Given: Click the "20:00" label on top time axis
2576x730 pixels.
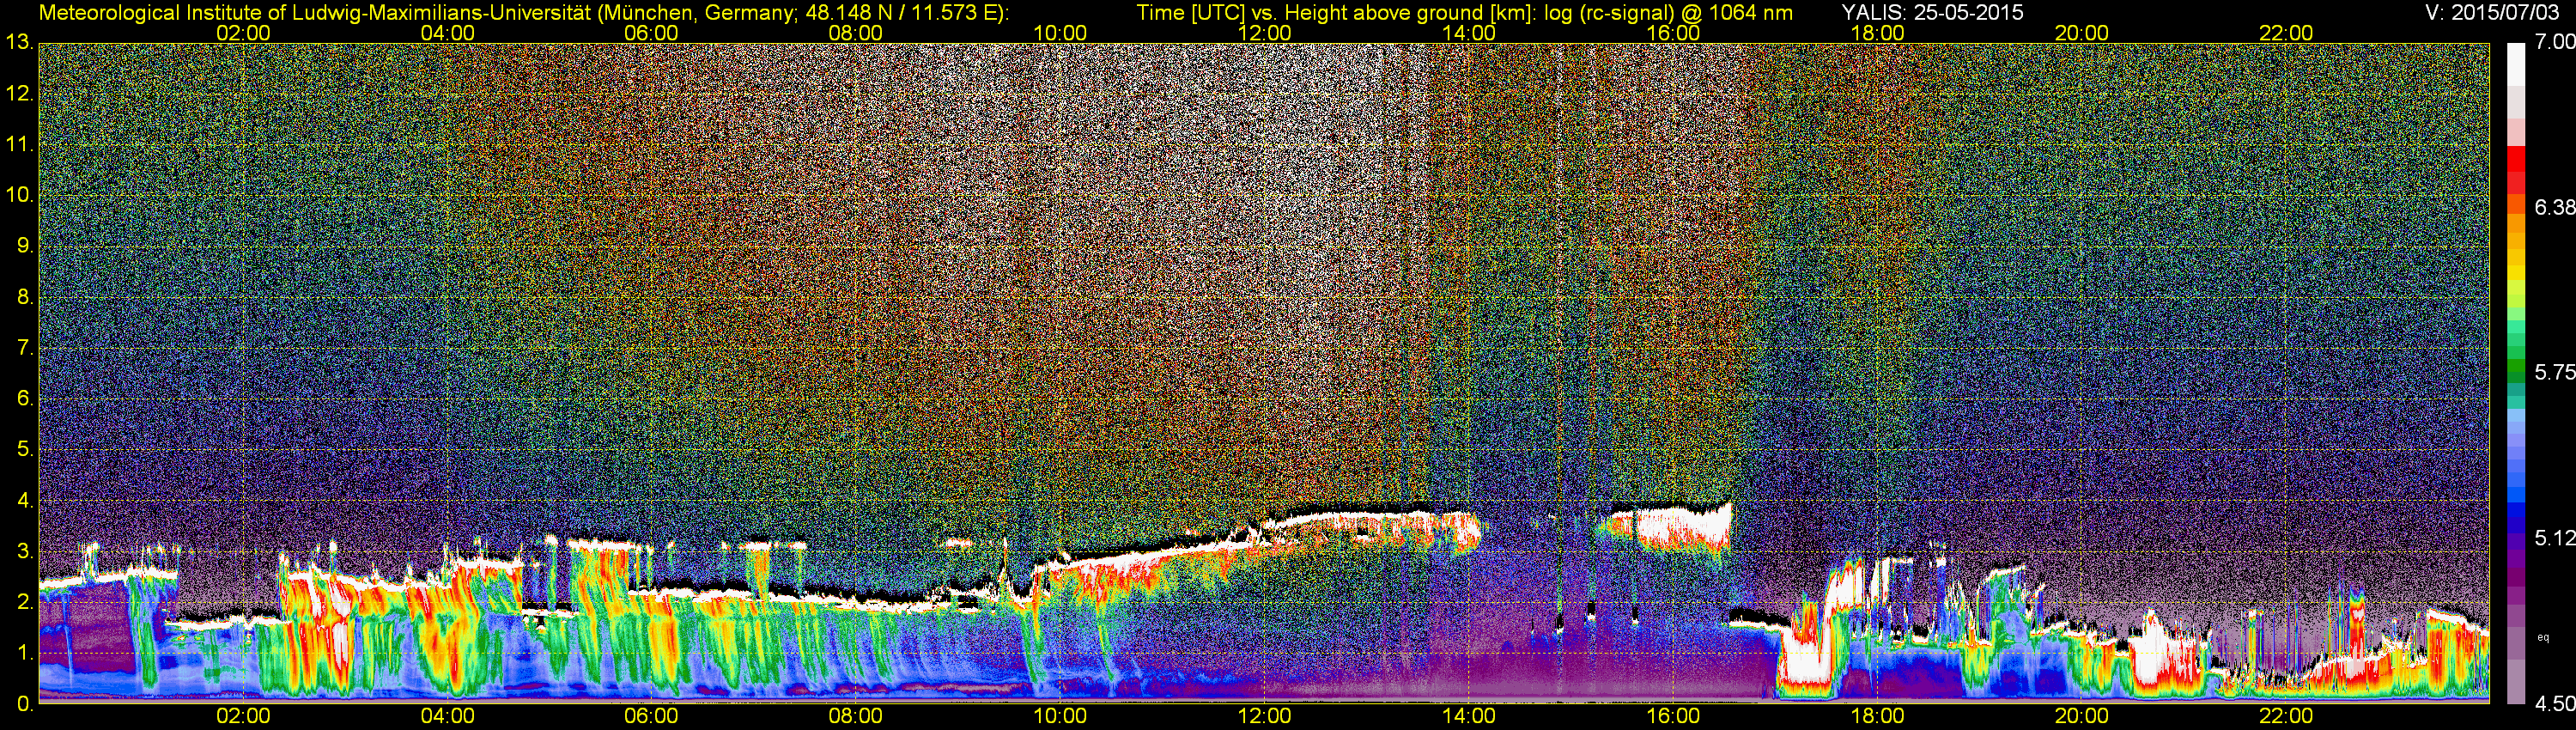Looking at the screenshot, I should pos(2081,33).
